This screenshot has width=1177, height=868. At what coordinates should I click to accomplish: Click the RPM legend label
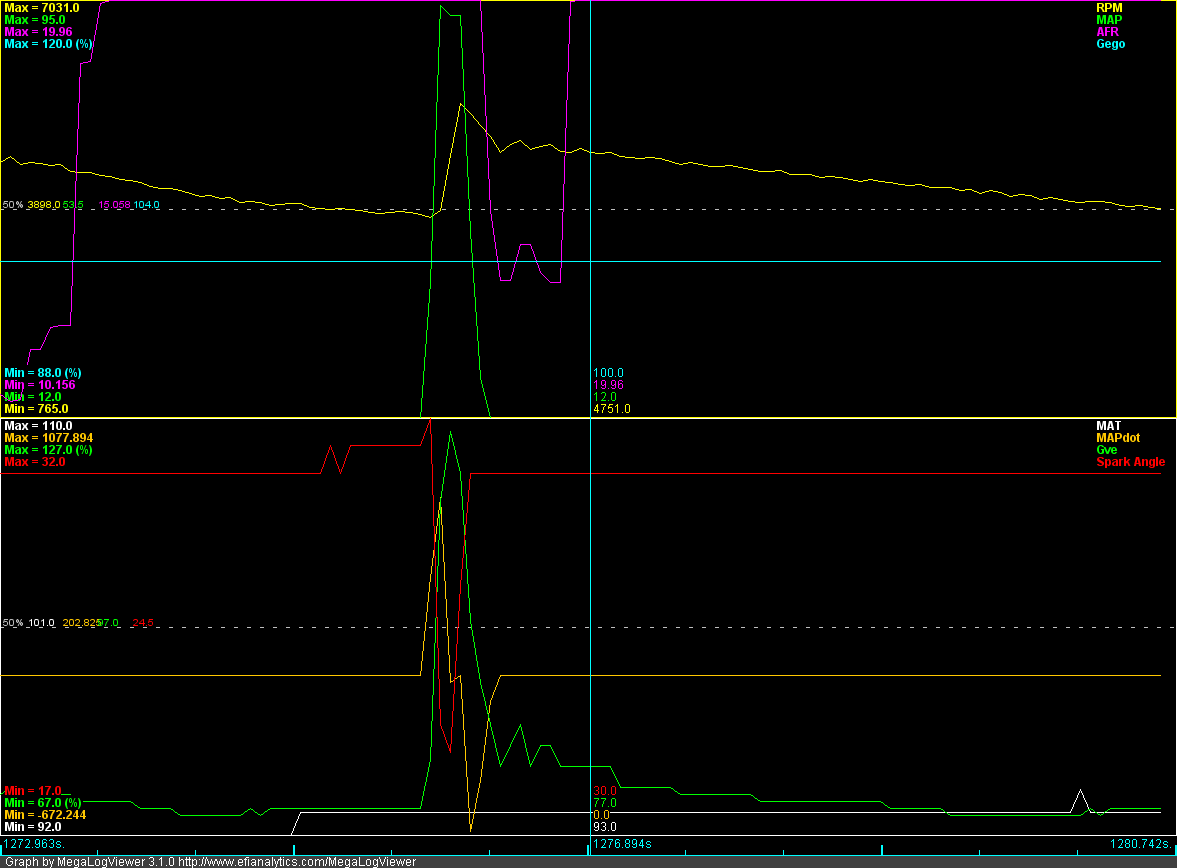(1109, 8)
